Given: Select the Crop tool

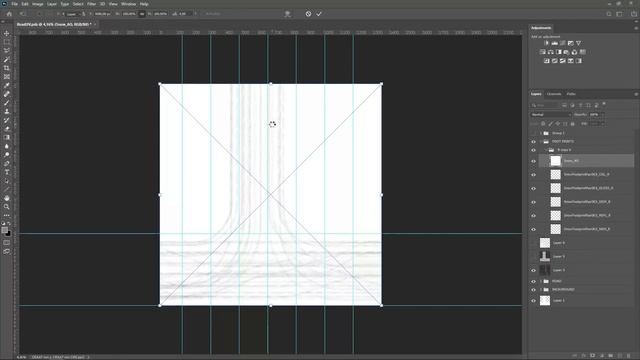Looking at the screenshot, I should pyautogui.click(x=7, y=68).
